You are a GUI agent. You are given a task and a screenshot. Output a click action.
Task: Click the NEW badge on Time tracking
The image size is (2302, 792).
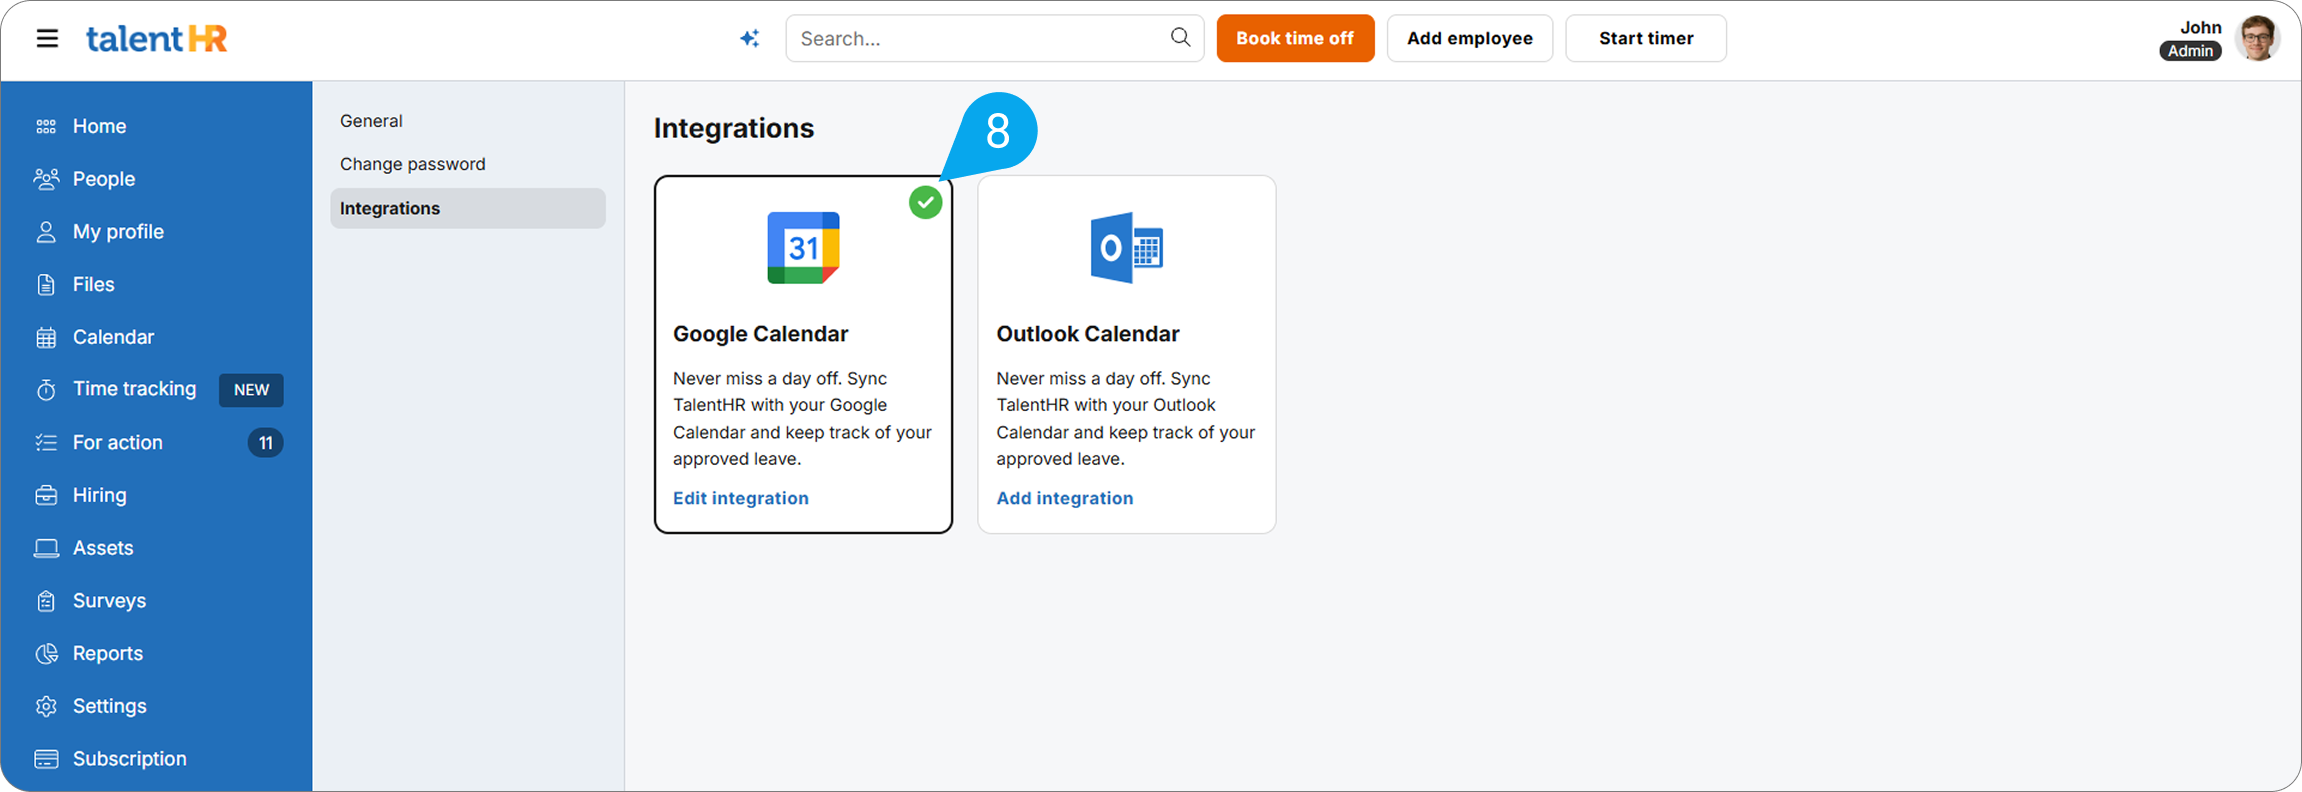pyautogui.click(x=251, y=390)
